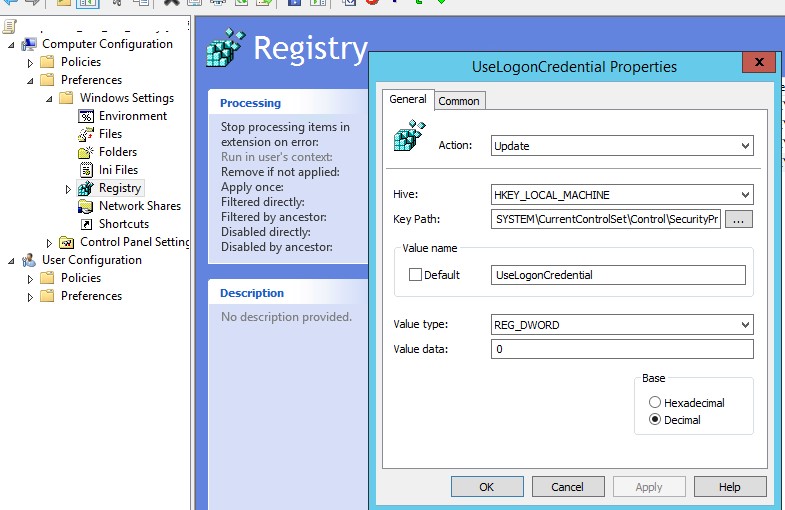785x510 pixels.
Task: Expand the Value type REG_DWORD dropdown
Action: pyautogui.click(x=621, y=325)
